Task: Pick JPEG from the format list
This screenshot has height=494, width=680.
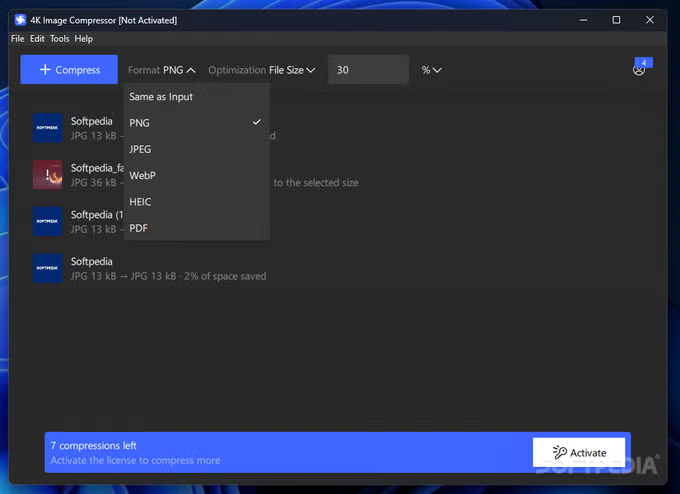Action: (142, 149)
